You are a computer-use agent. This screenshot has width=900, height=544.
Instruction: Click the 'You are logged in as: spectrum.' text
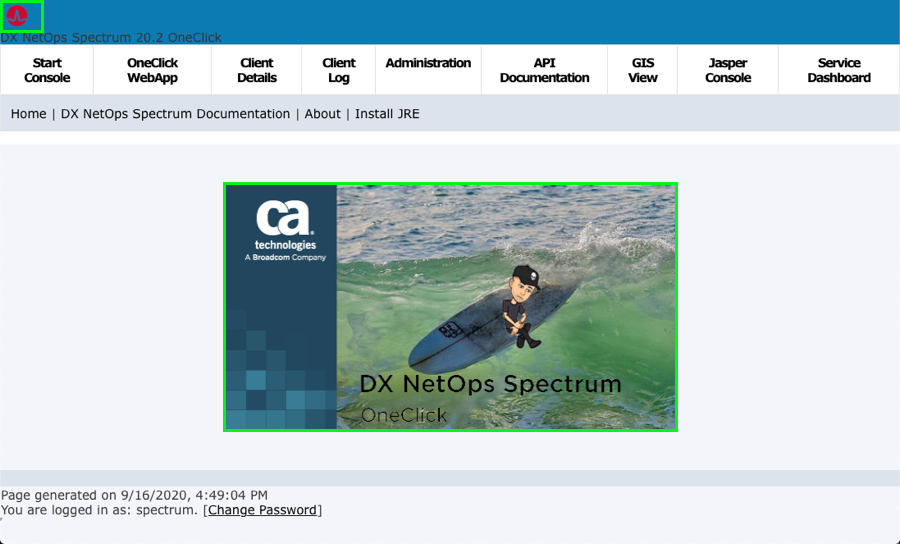coord(99,510)
